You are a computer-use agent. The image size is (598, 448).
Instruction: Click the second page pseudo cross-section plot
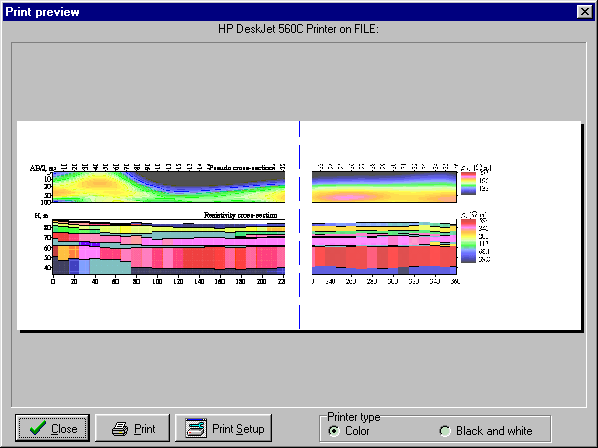click(384, 187)
